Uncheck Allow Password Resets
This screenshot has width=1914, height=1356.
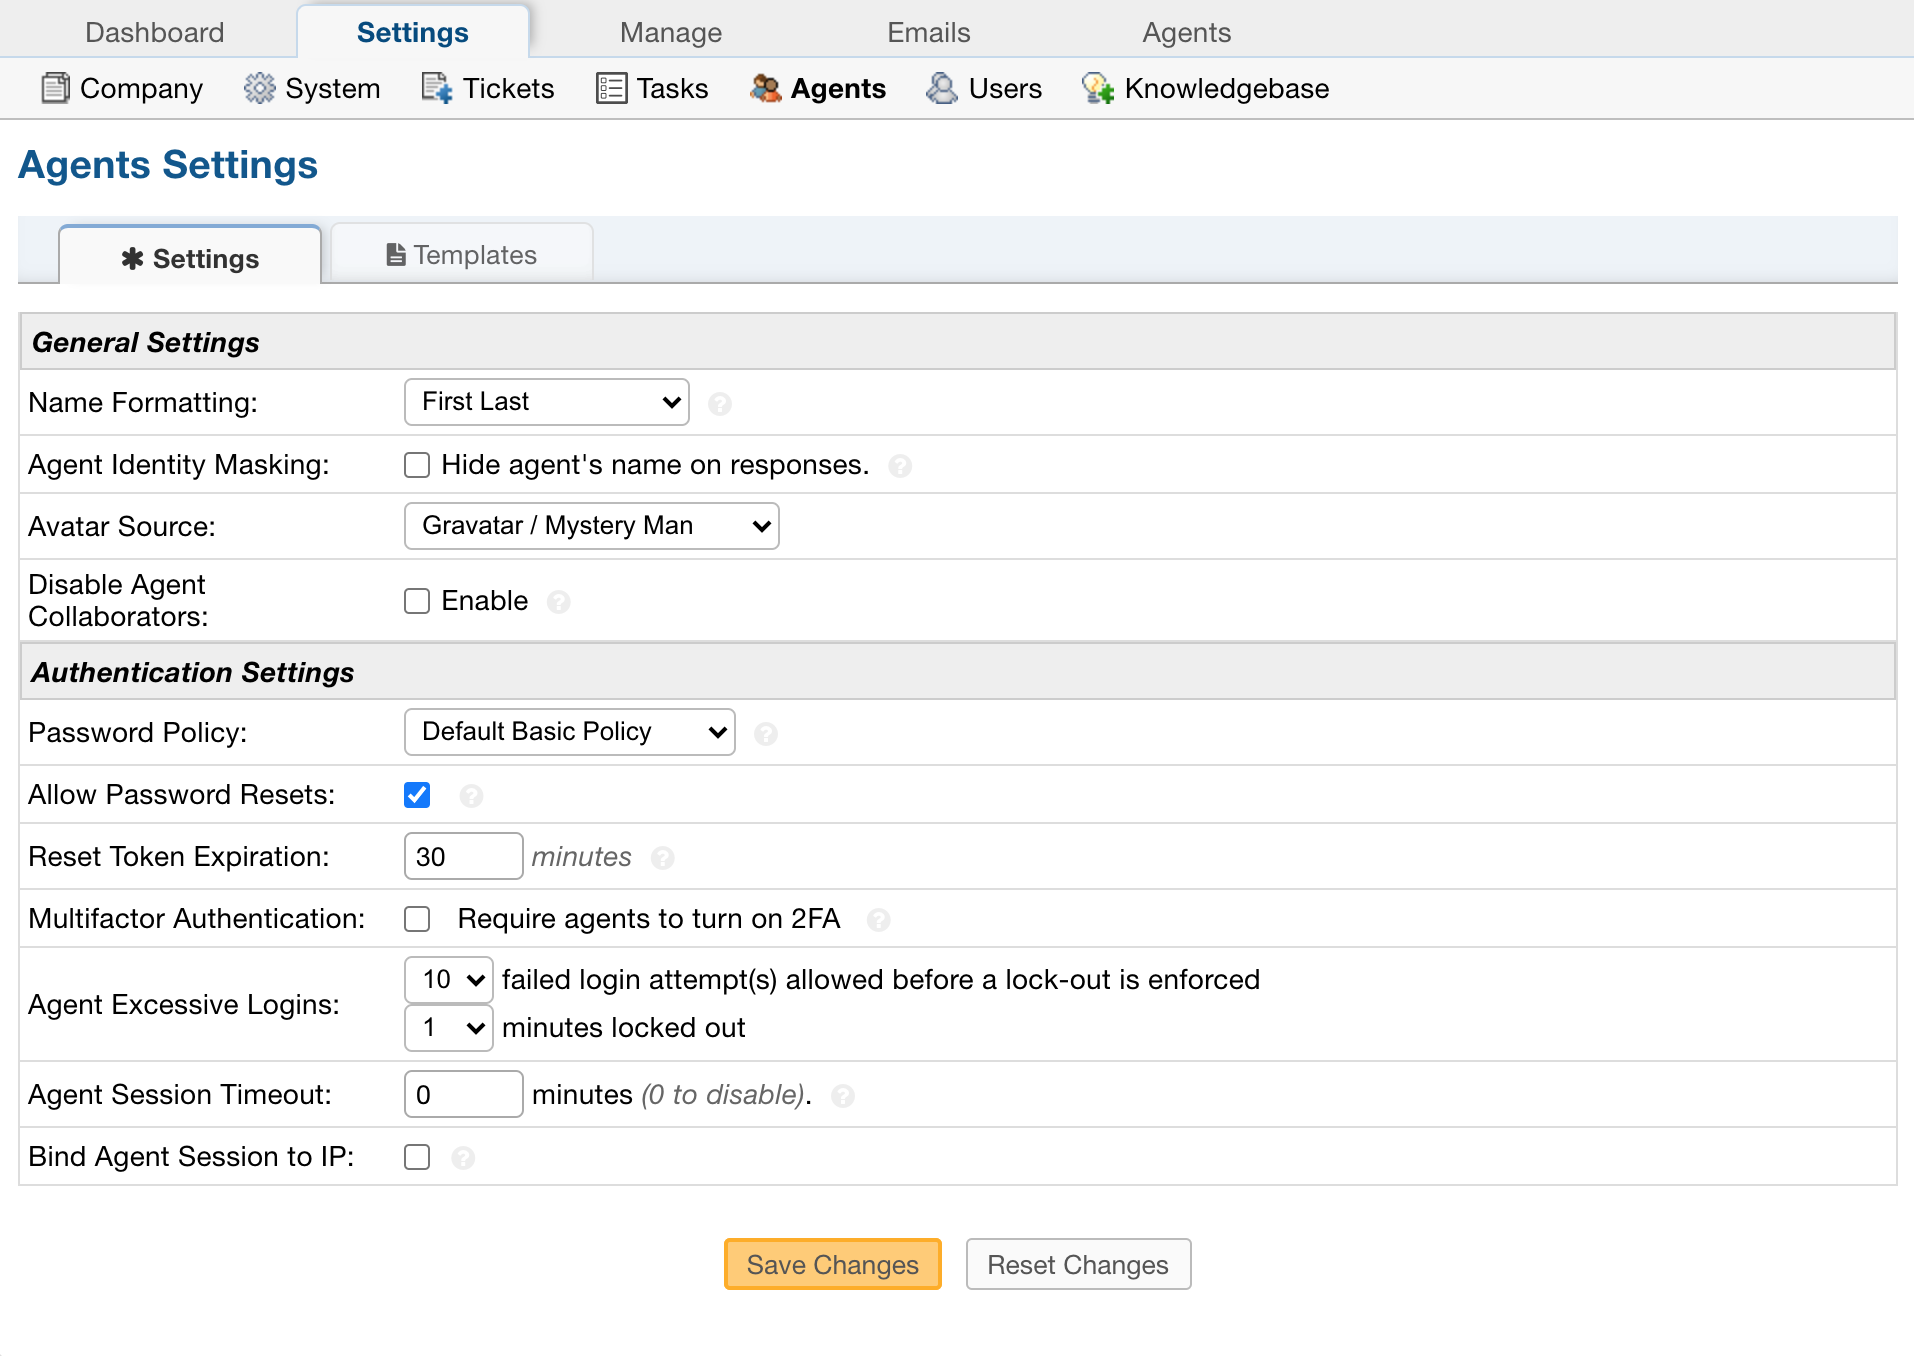(417, 795)
